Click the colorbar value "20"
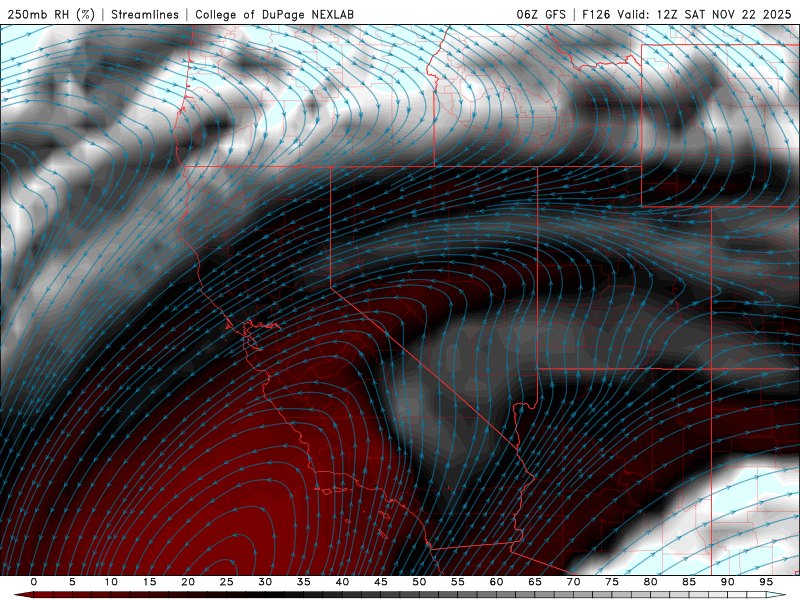The height and width of the screenshot is (600, 800). (x=188, y=582)
